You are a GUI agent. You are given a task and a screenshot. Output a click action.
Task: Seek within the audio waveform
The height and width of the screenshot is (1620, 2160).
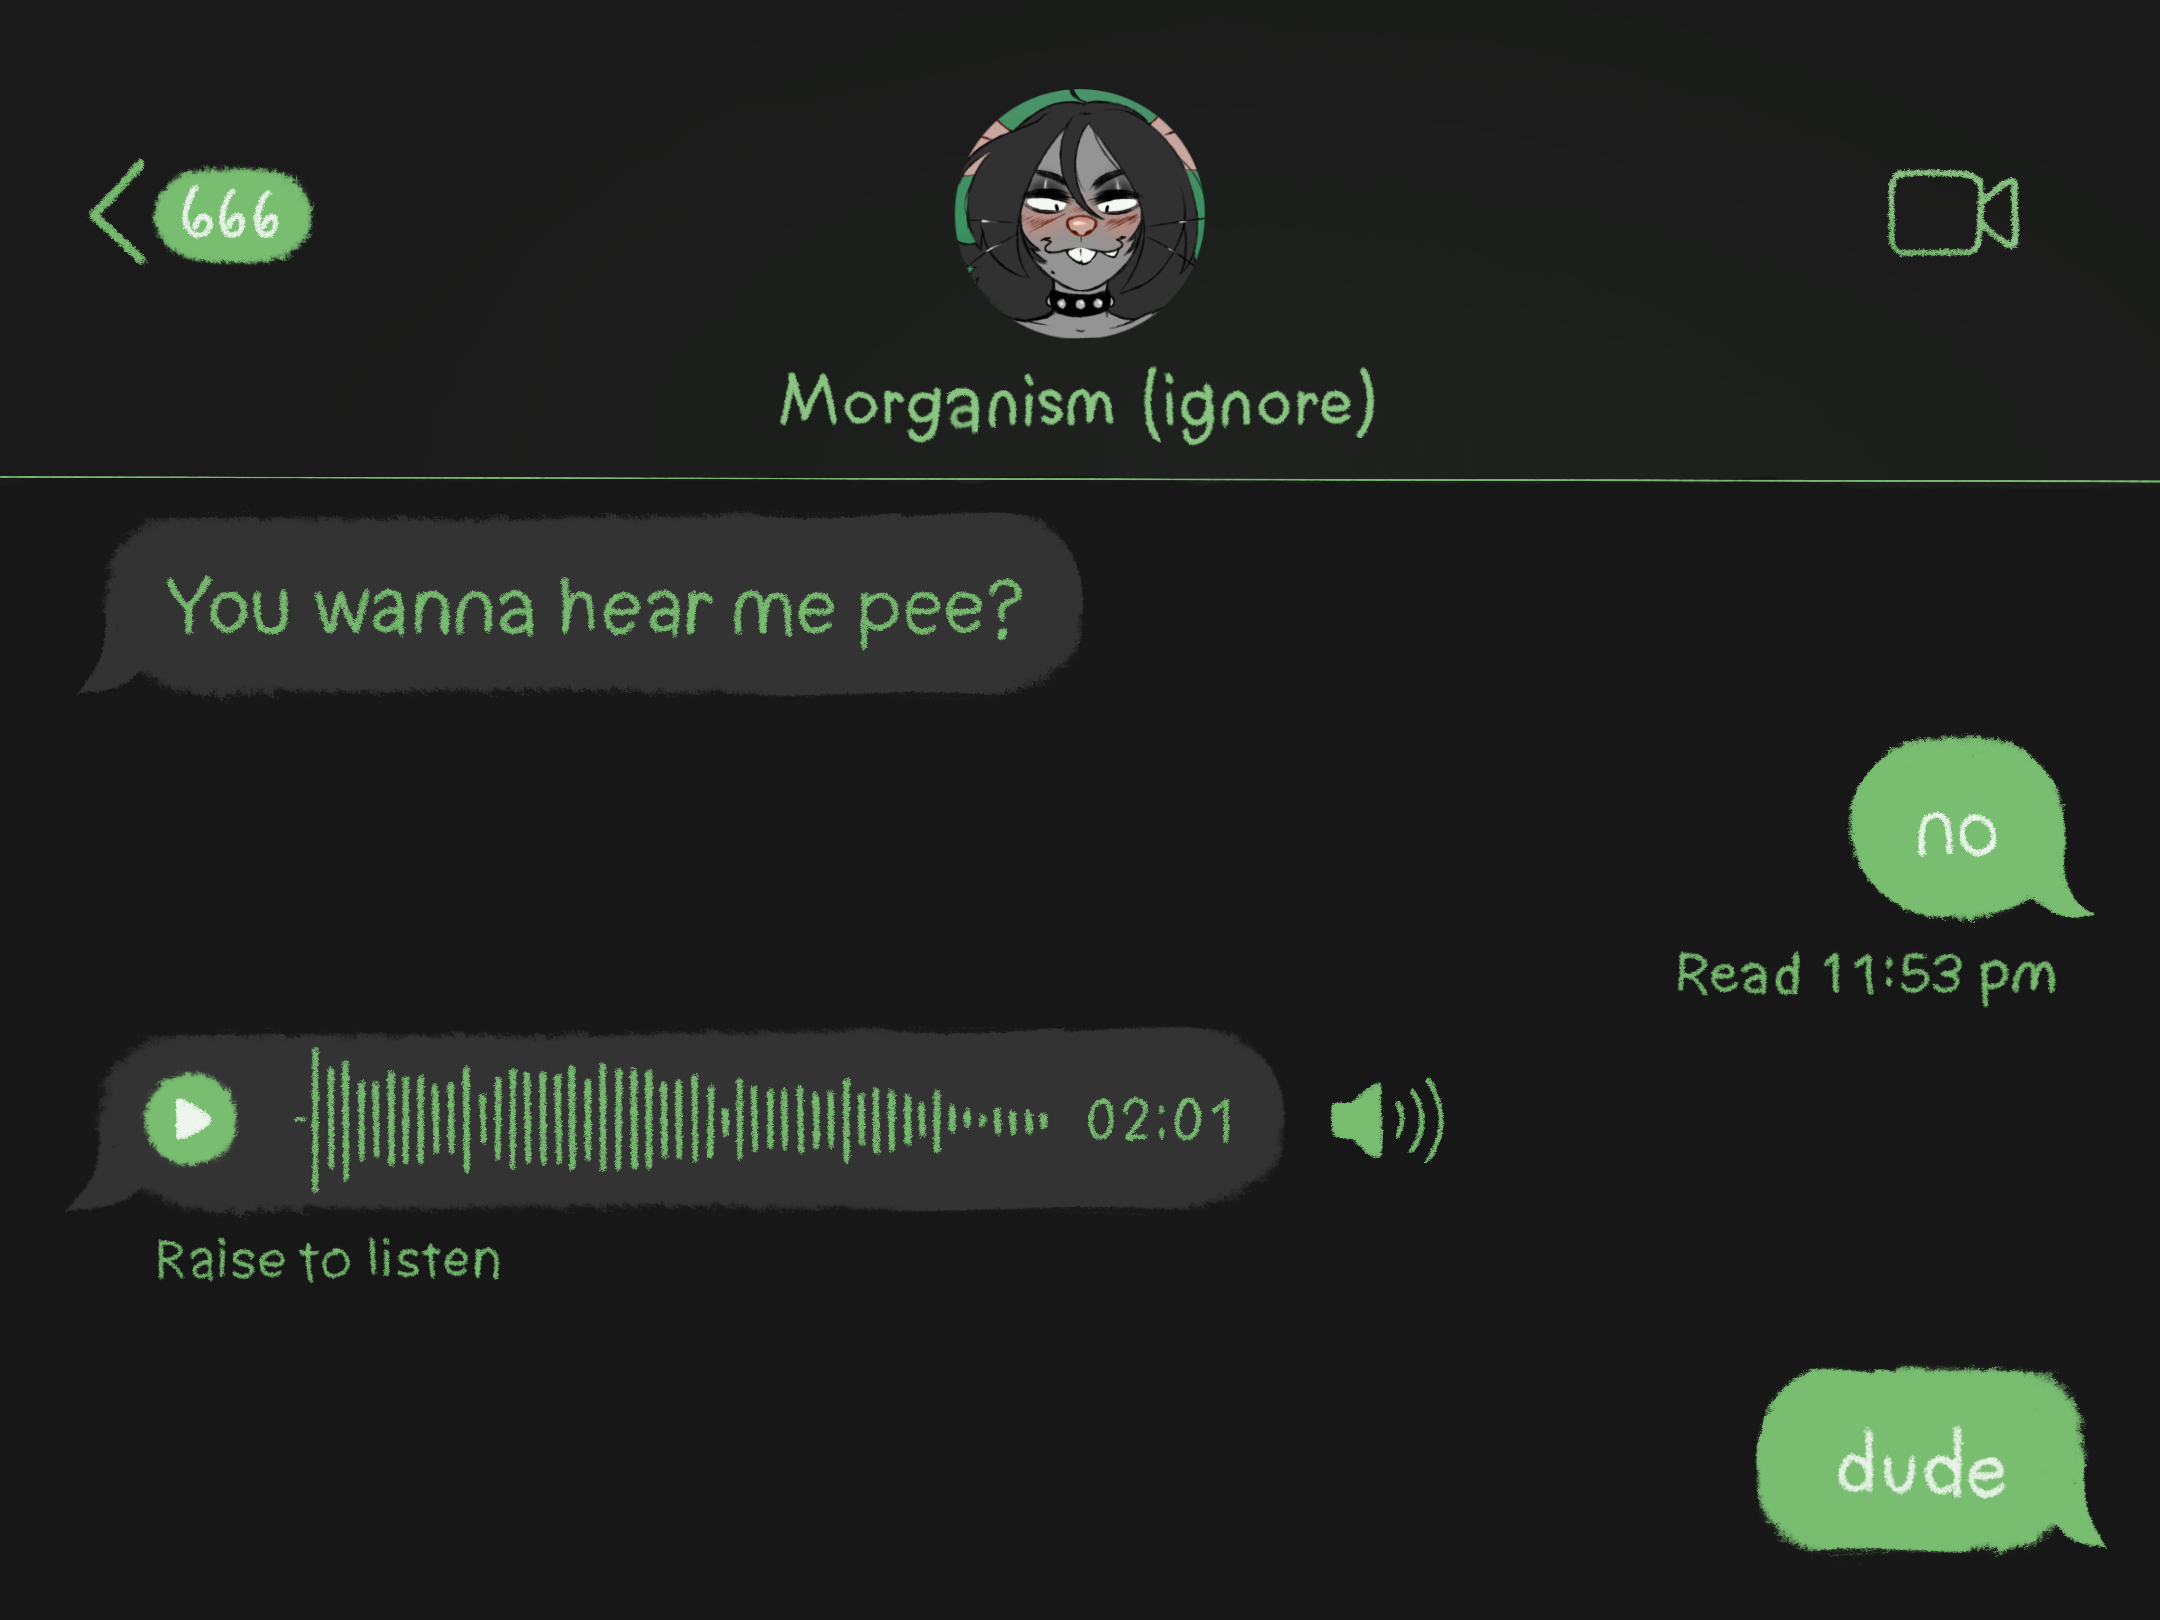(x=672, y=1119)
